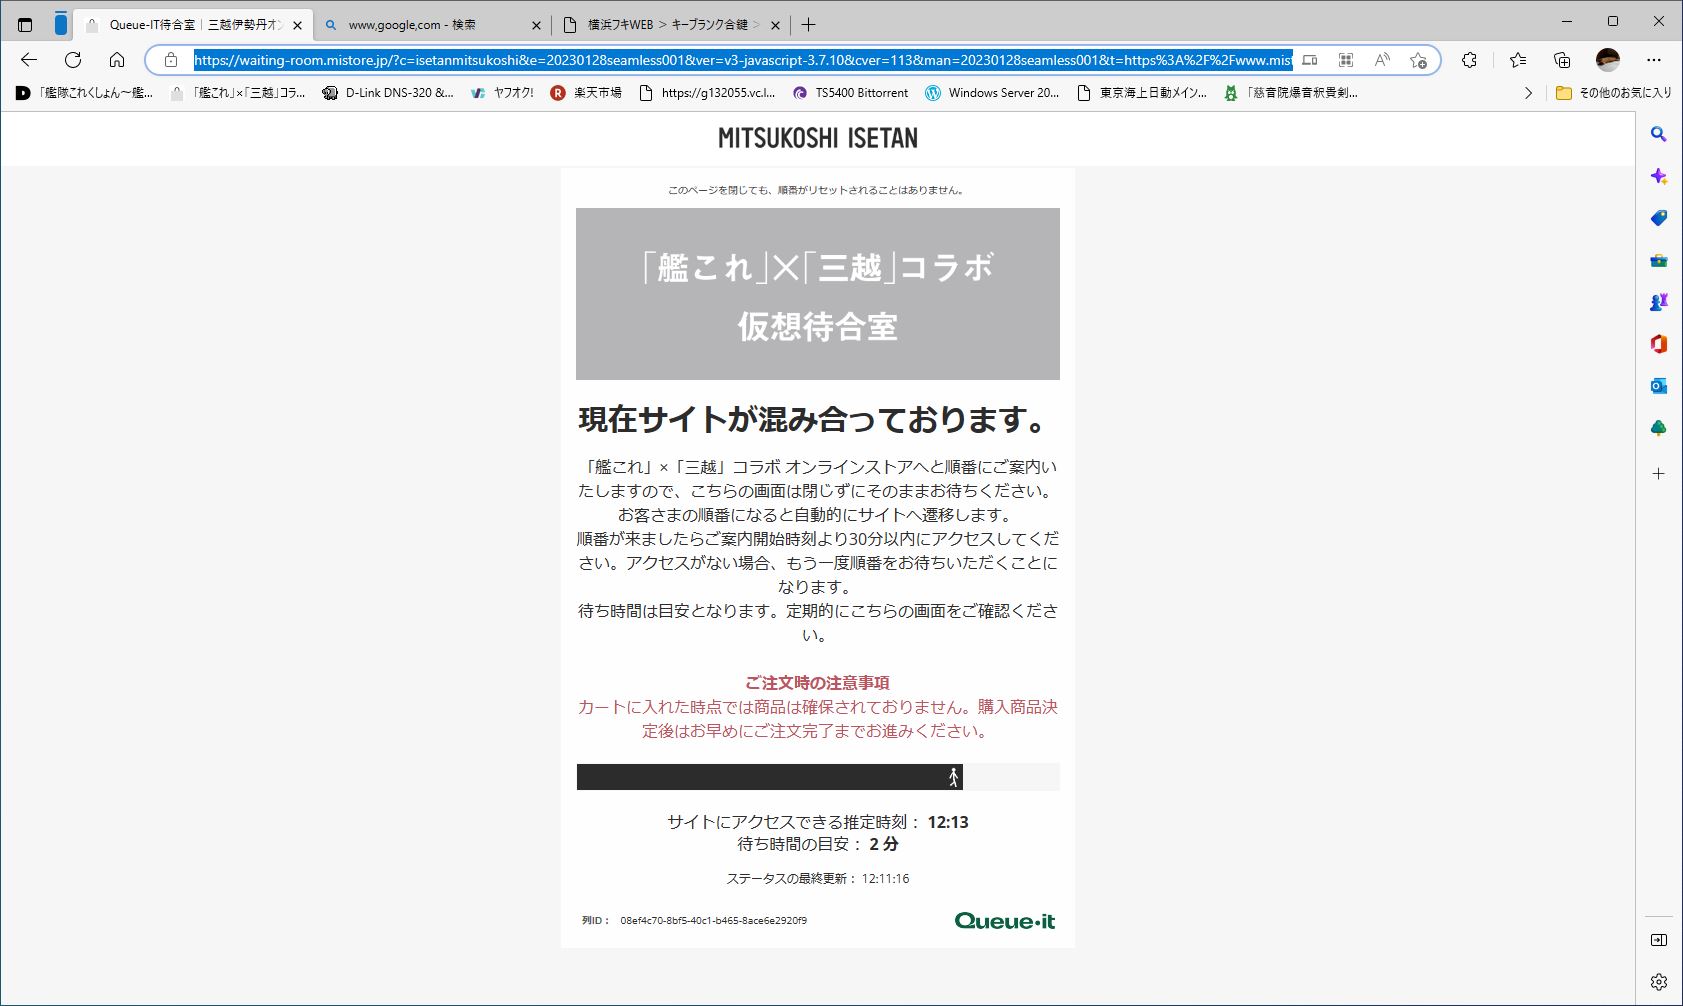Start Read aloud from address bar
This screenshot has height=1006, width=1683.
click(1382, 60)
